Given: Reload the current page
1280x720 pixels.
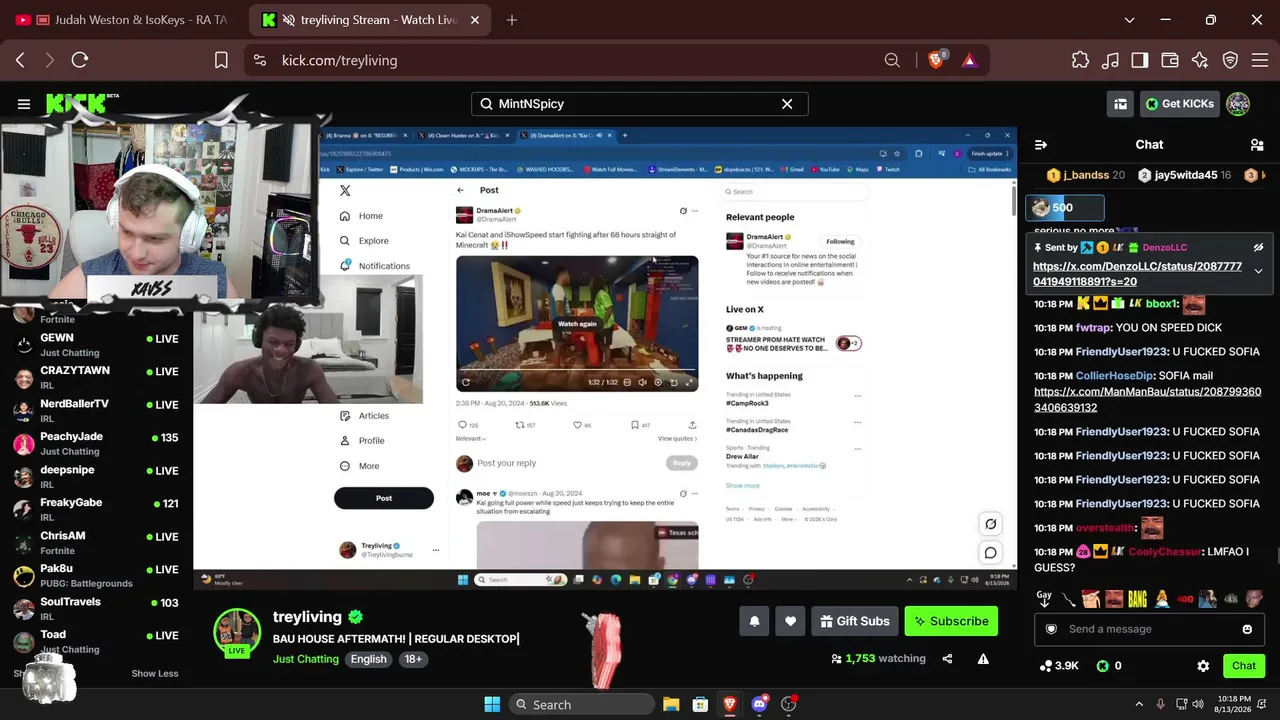Looking at the screenshot, I should [x=80, y=60].
